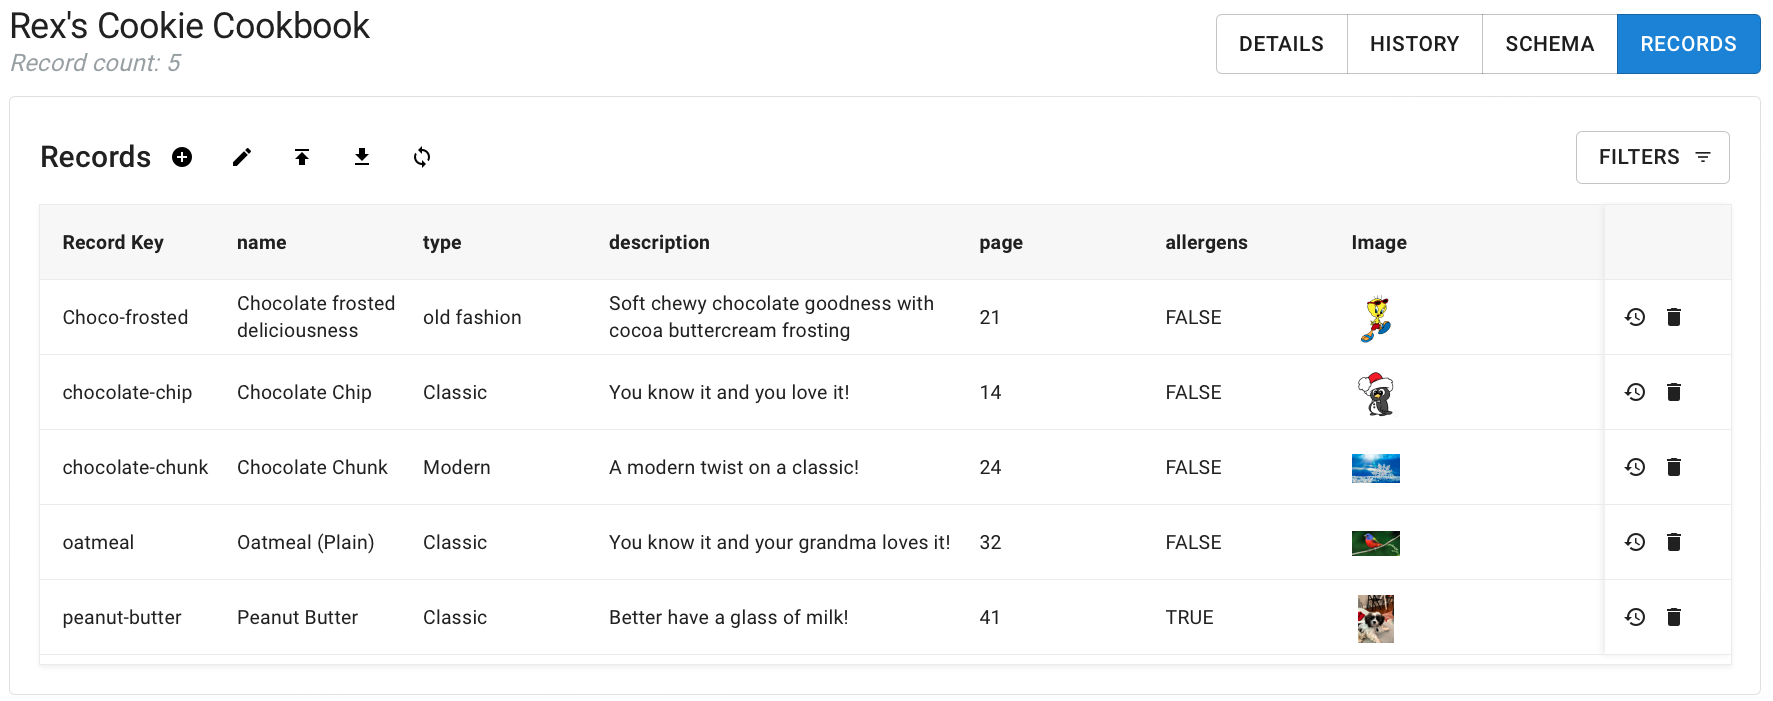Open the Schema tab

pyautogui.click(x=1549, y=44)
